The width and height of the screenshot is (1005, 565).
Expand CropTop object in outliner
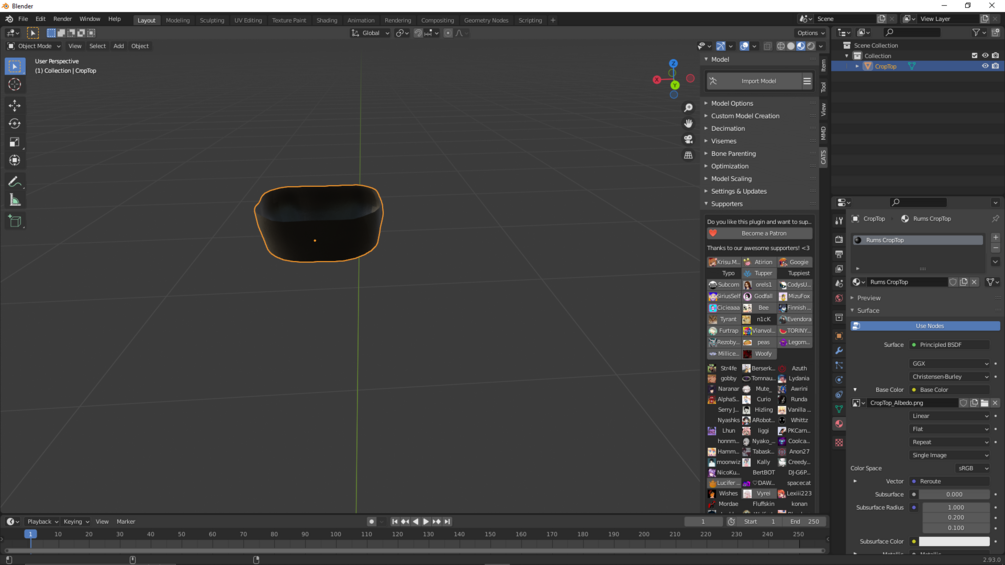click(x=858, y=66)
